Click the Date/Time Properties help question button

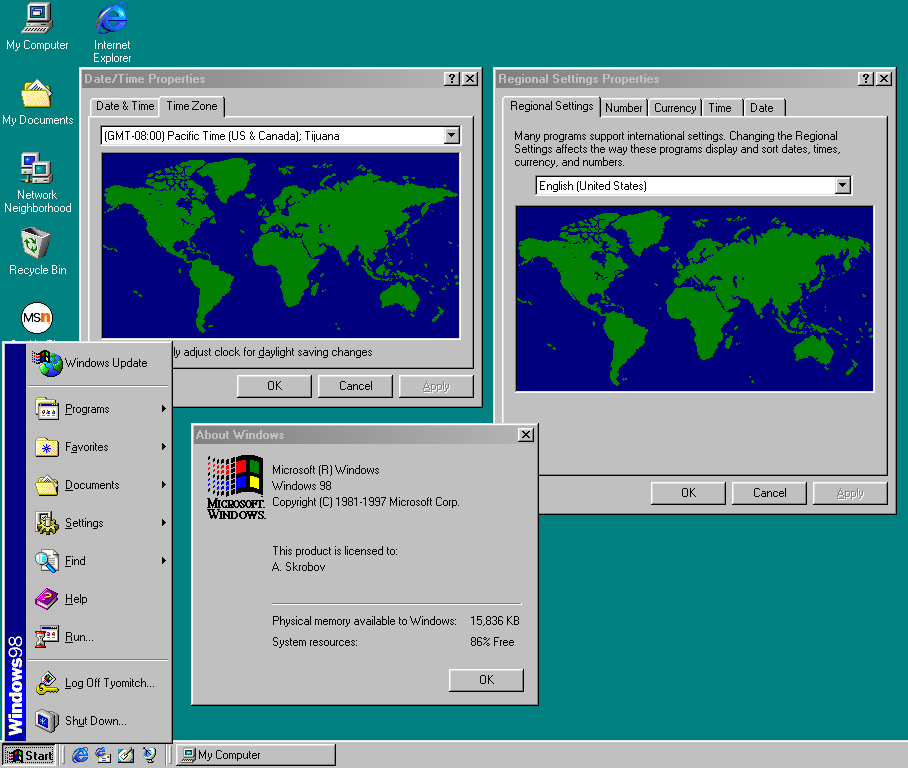coord(452,79)
